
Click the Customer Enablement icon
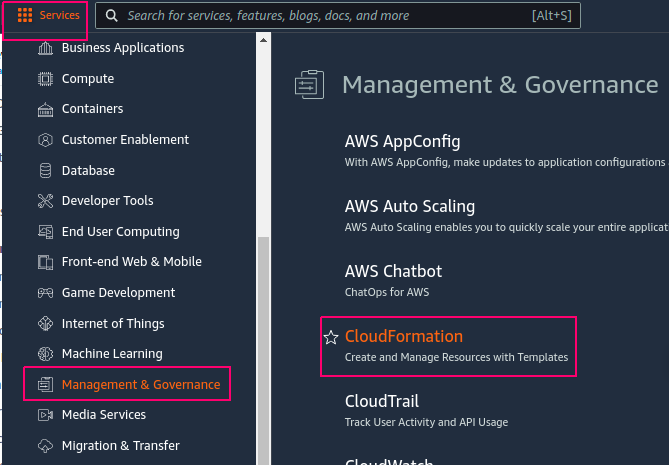point(45,140)
